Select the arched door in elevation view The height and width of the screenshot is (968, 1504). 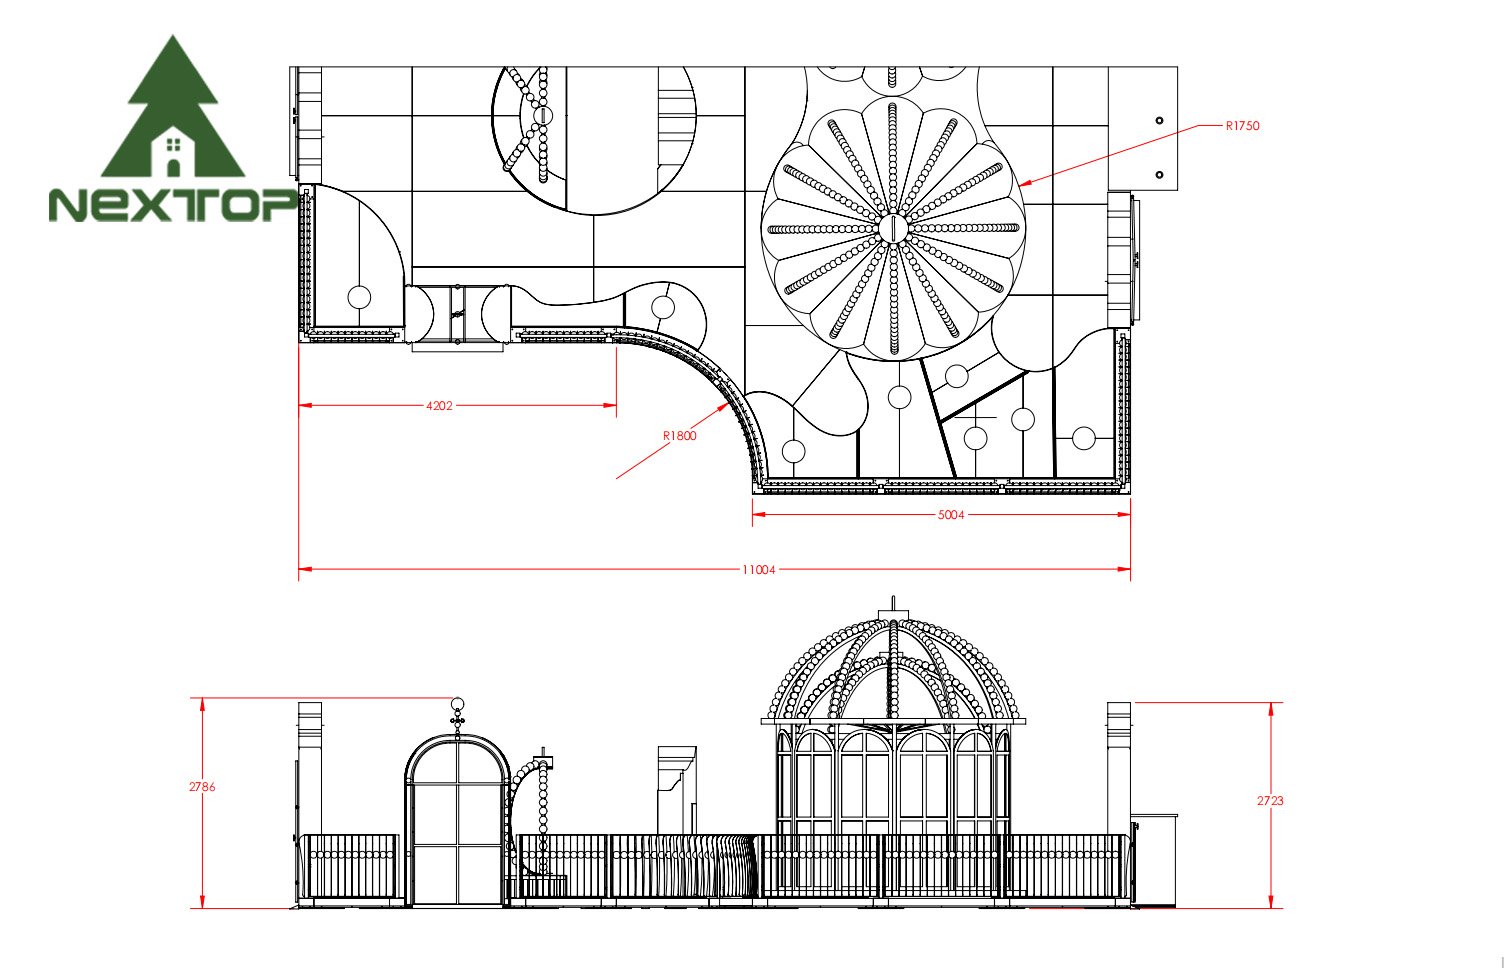(457, 820)
